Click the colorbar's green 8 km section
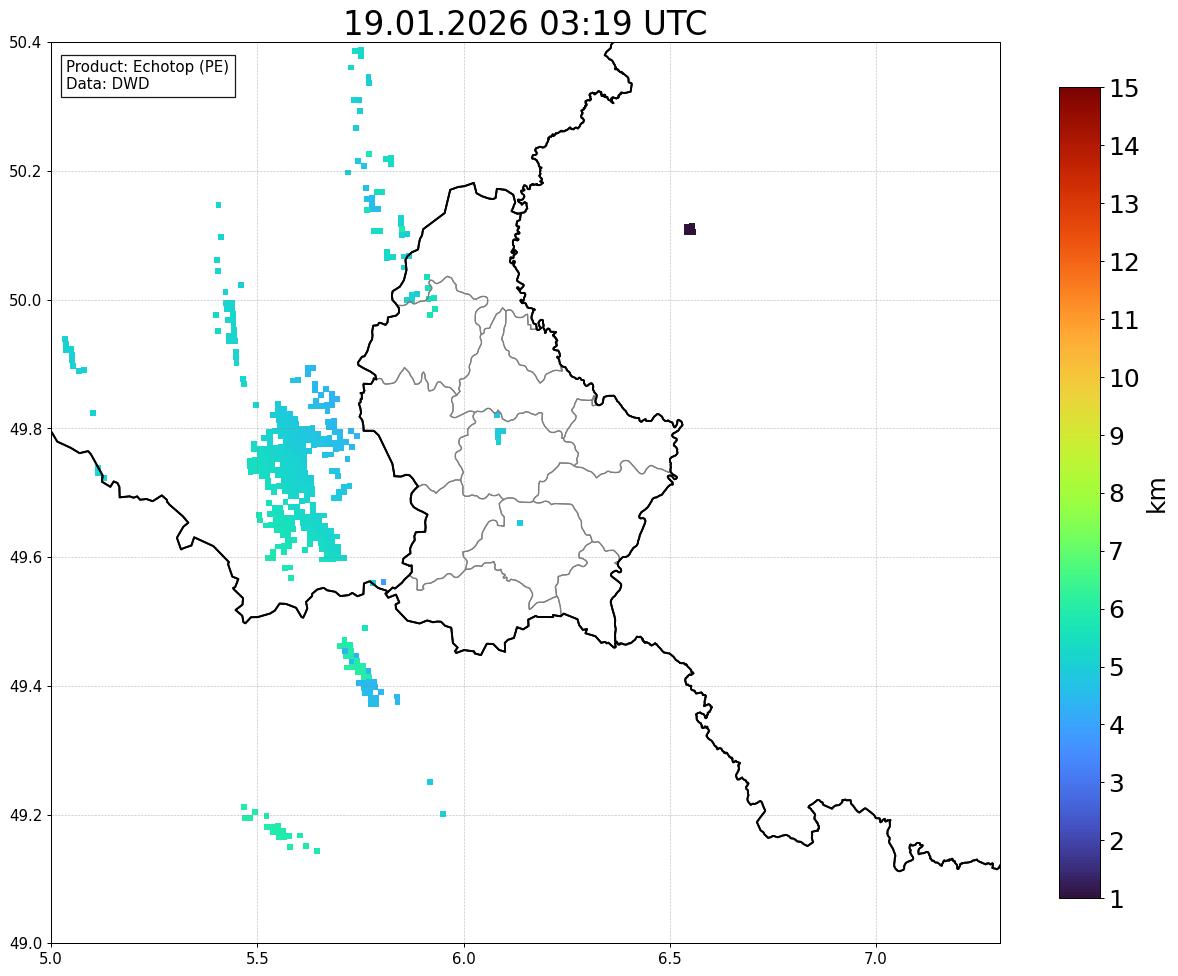This screenshot has width=1178, height=976. (1080, 493)
